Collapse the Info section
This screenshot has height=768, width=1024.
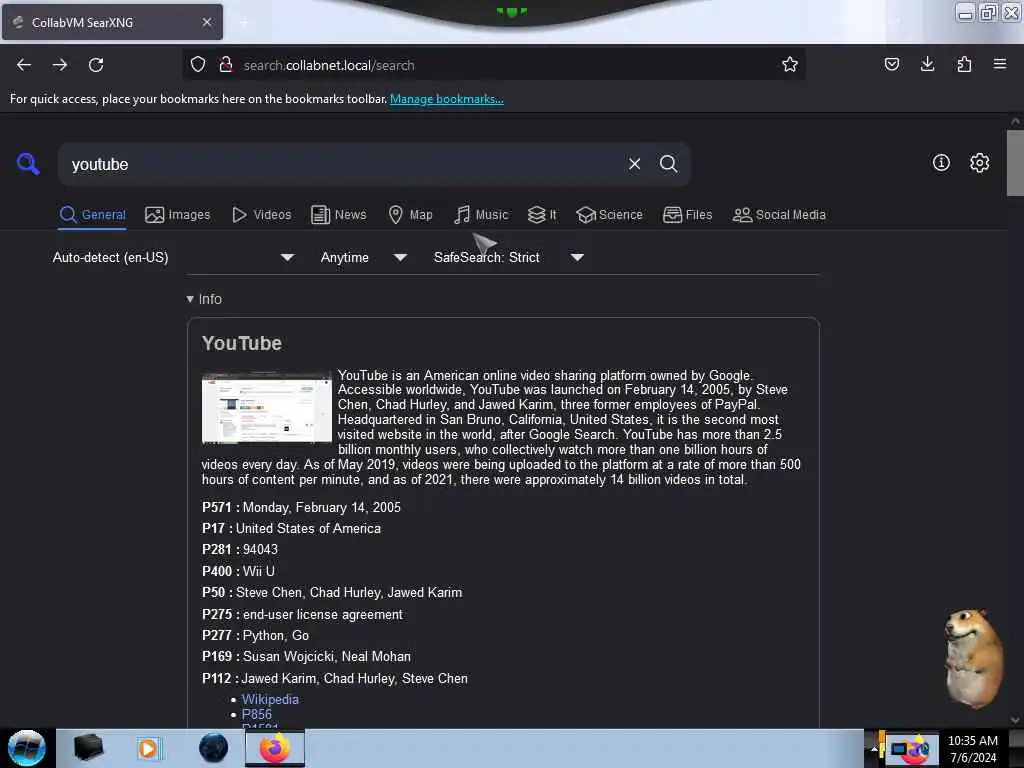[204, 299]
